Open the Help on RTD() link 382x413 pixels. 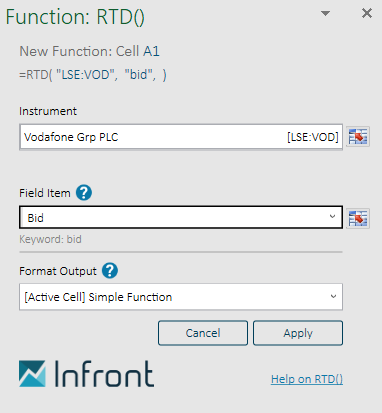(x=307, y=379)
